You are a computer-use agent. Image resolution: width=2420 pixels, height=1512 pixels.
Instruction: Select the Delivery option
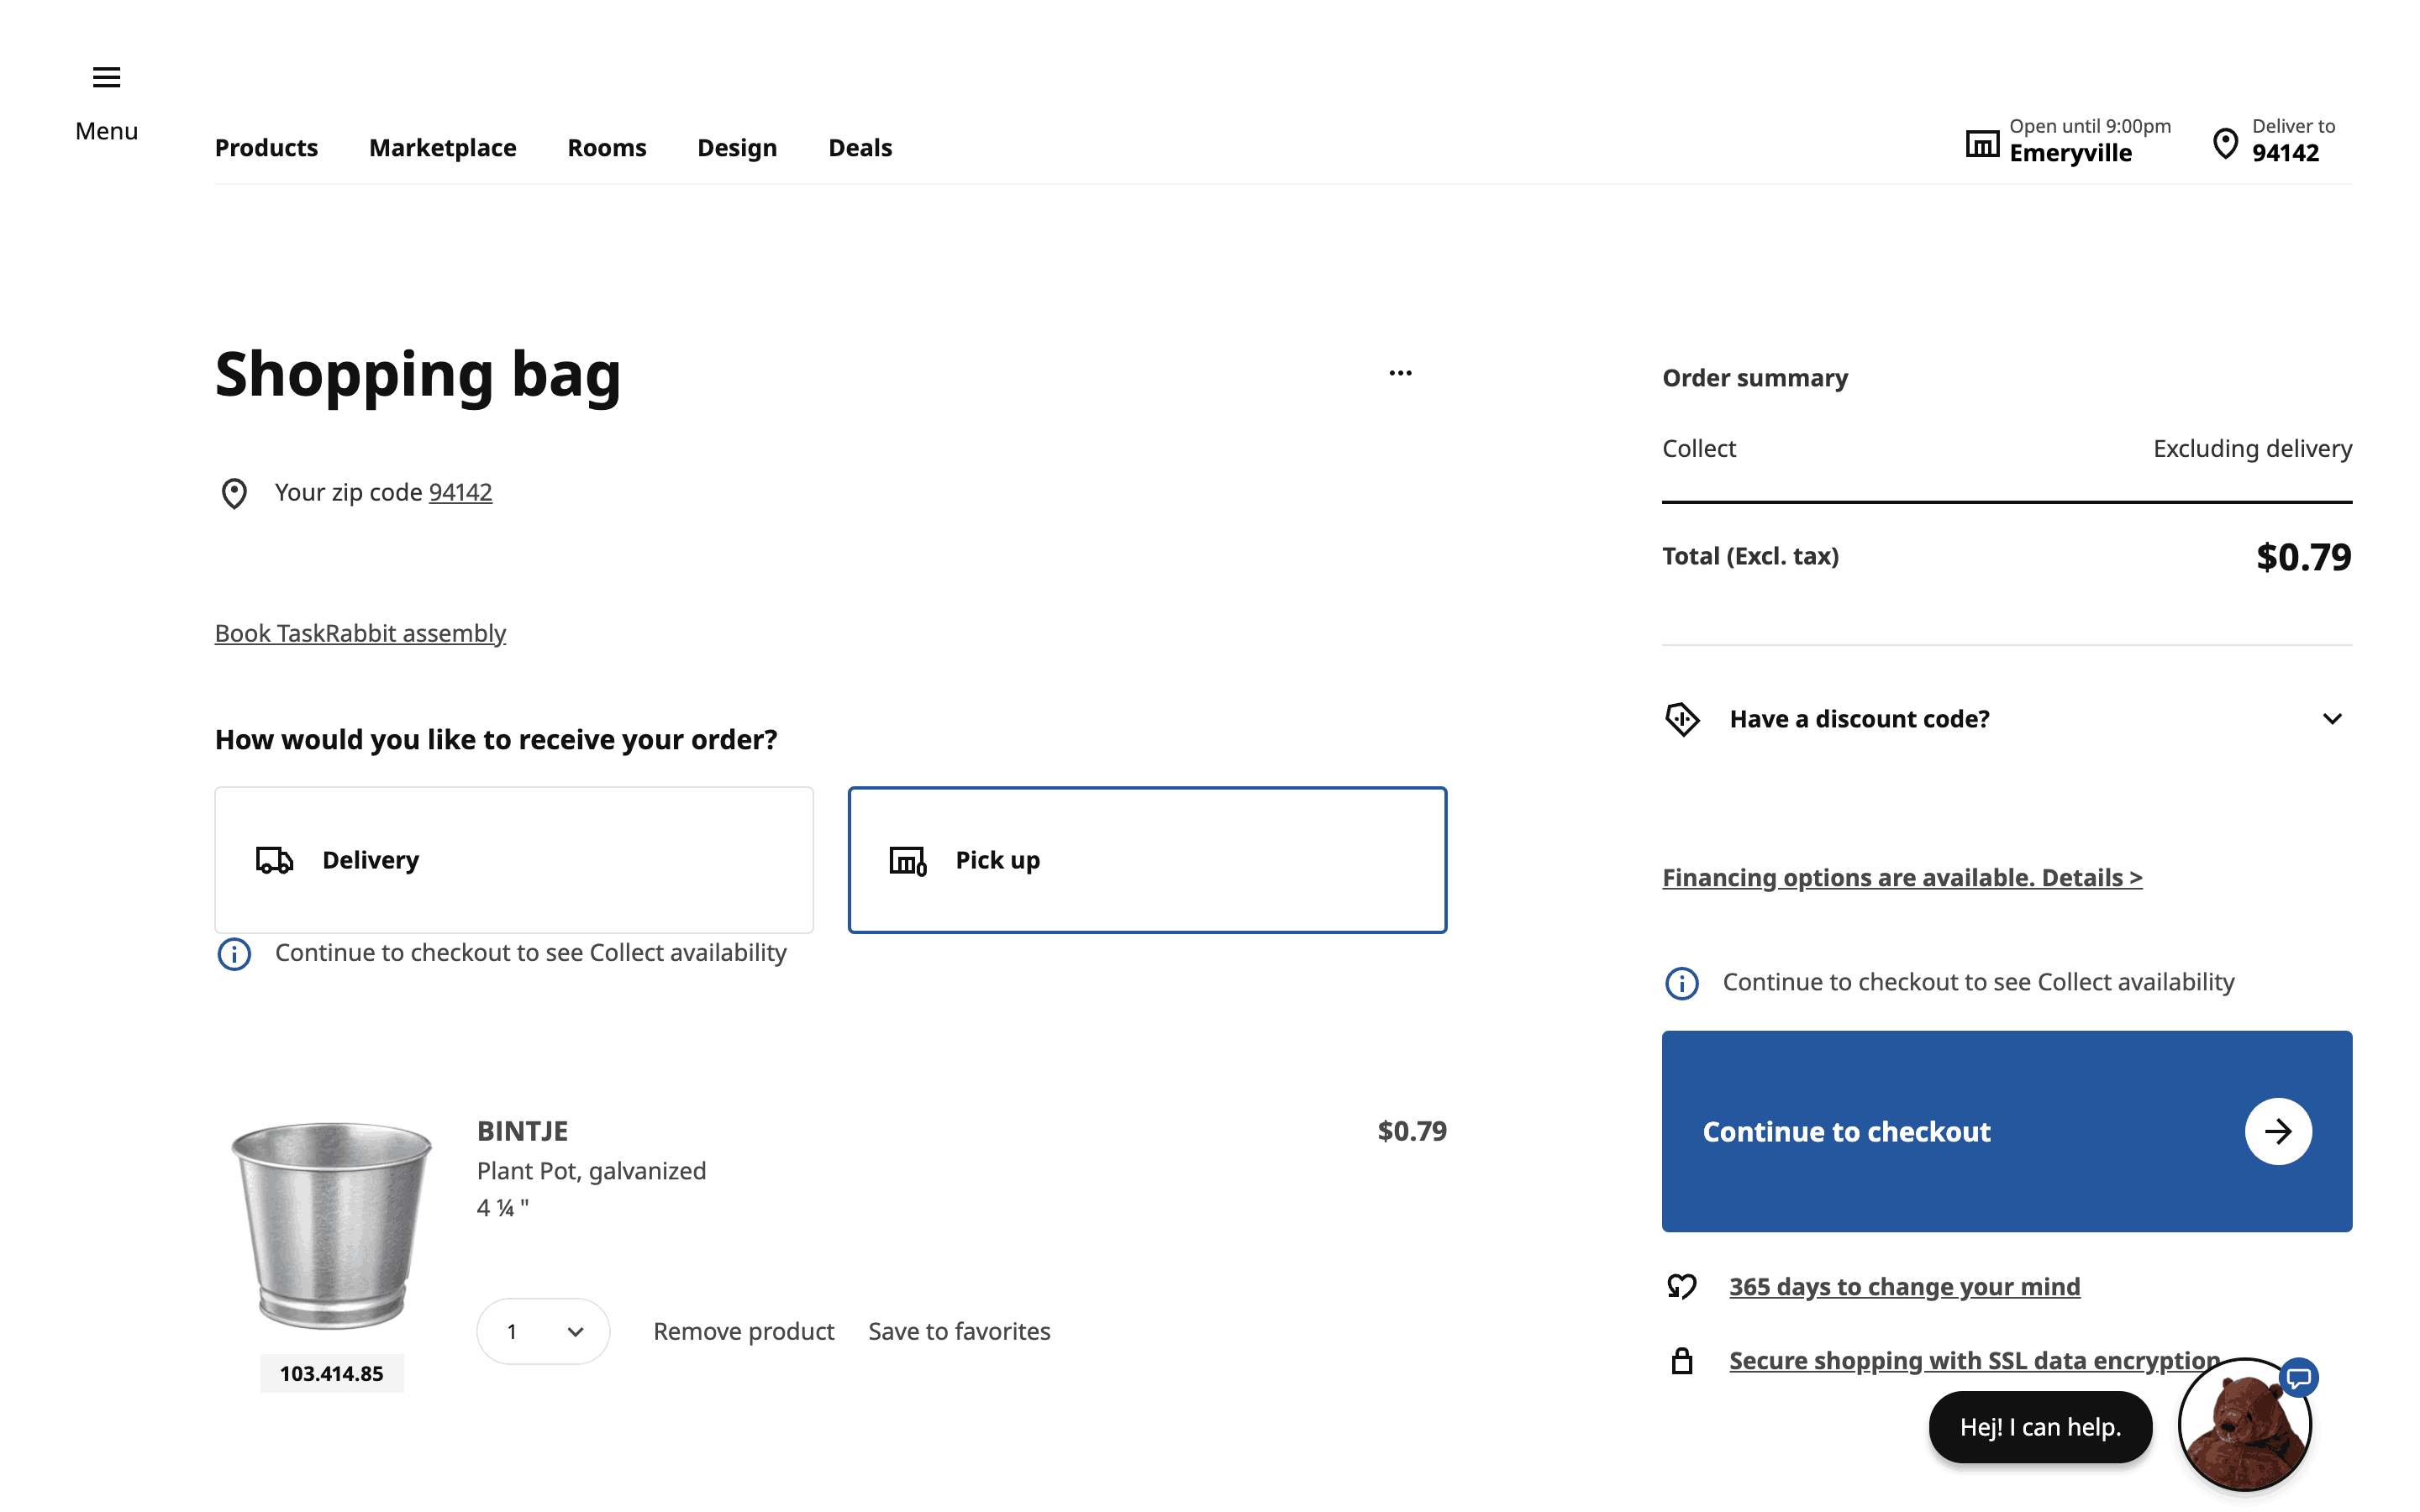click(x=514, y=860)
